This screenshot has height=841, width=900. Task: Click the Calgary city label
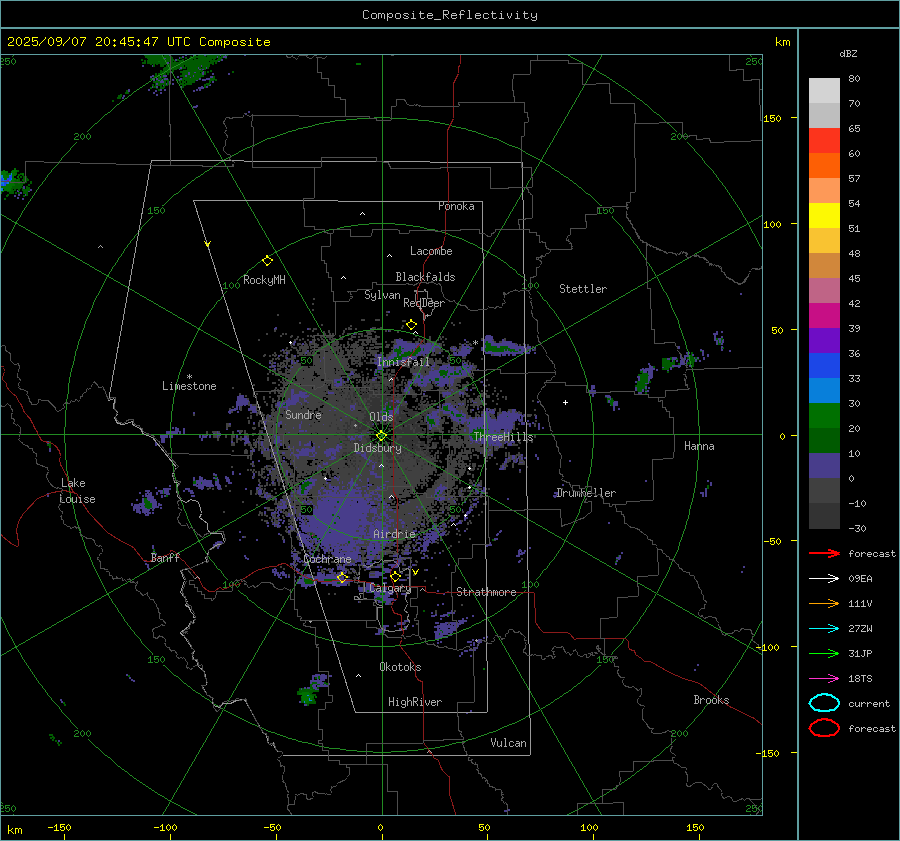pos(390,588)
